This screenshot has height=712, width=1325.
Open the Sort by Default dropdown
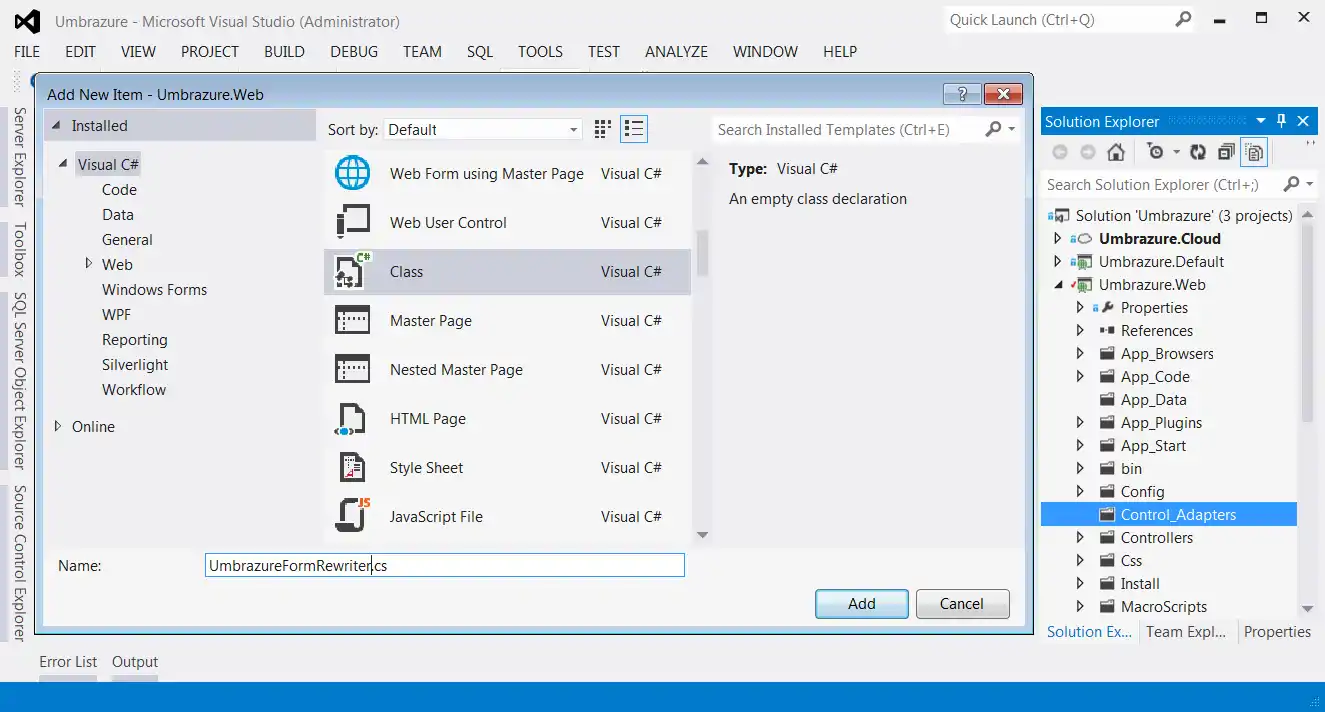tap(483, 129)
